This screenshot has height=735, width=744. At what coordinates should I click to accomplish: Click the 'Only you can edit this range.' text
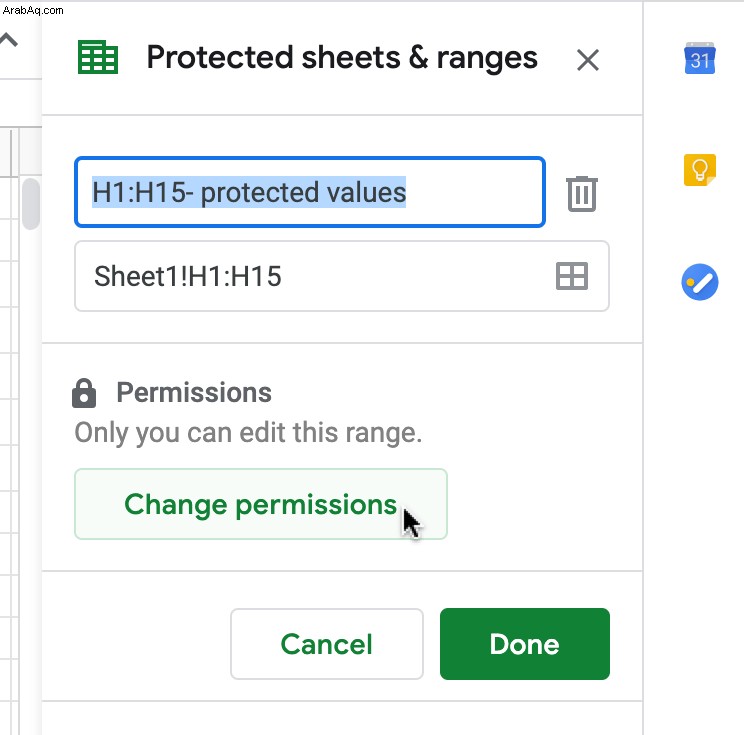(x=248, y=433)
